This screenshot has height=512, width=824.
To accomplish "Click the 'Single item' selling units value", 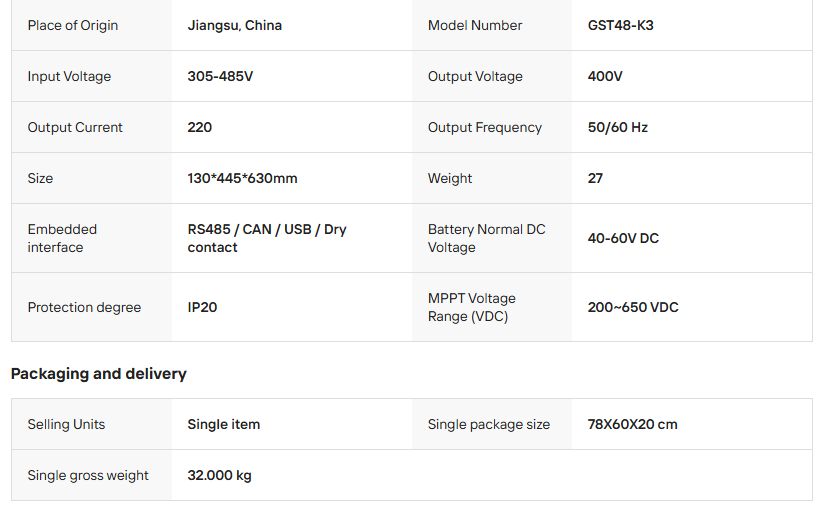I will click(224, 424).
